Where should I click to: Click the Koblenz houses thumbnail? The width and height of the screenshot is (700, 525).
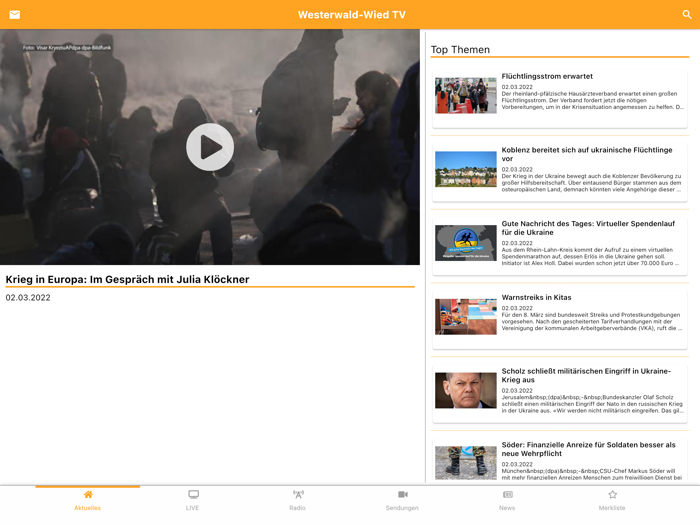point(466,169)
